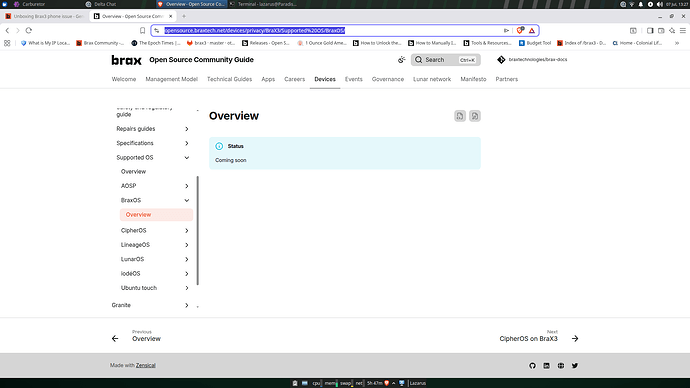Open the Events navigation tab
The width and height of the screenshot is (690, 388).
click(x=353, y=79)
